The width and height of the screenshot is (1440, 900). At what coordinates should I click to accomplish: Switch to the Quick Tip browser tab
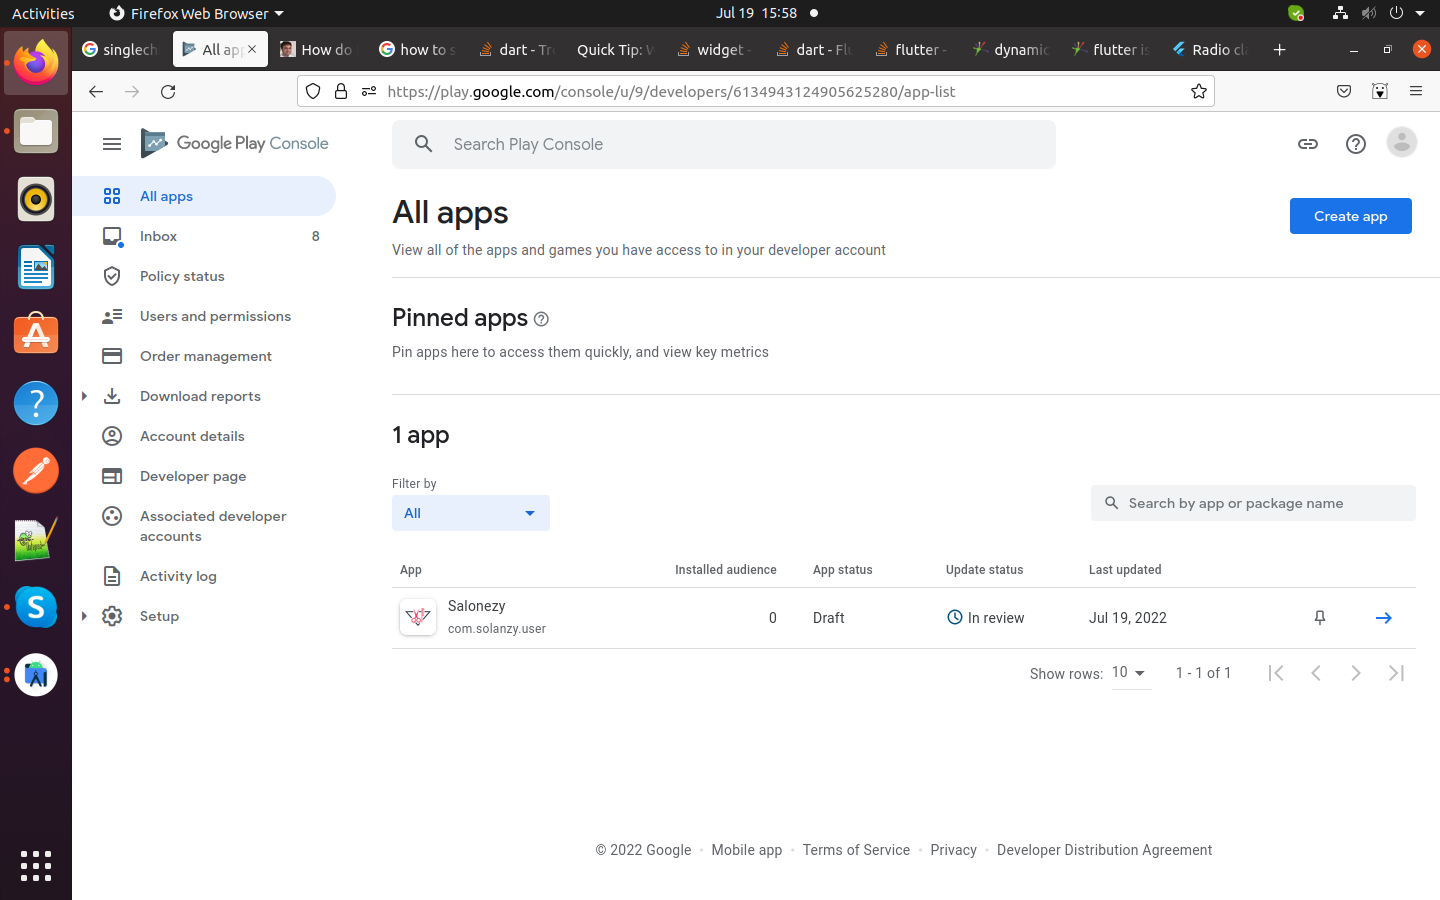pyautogui.click(x=614, y=49)
